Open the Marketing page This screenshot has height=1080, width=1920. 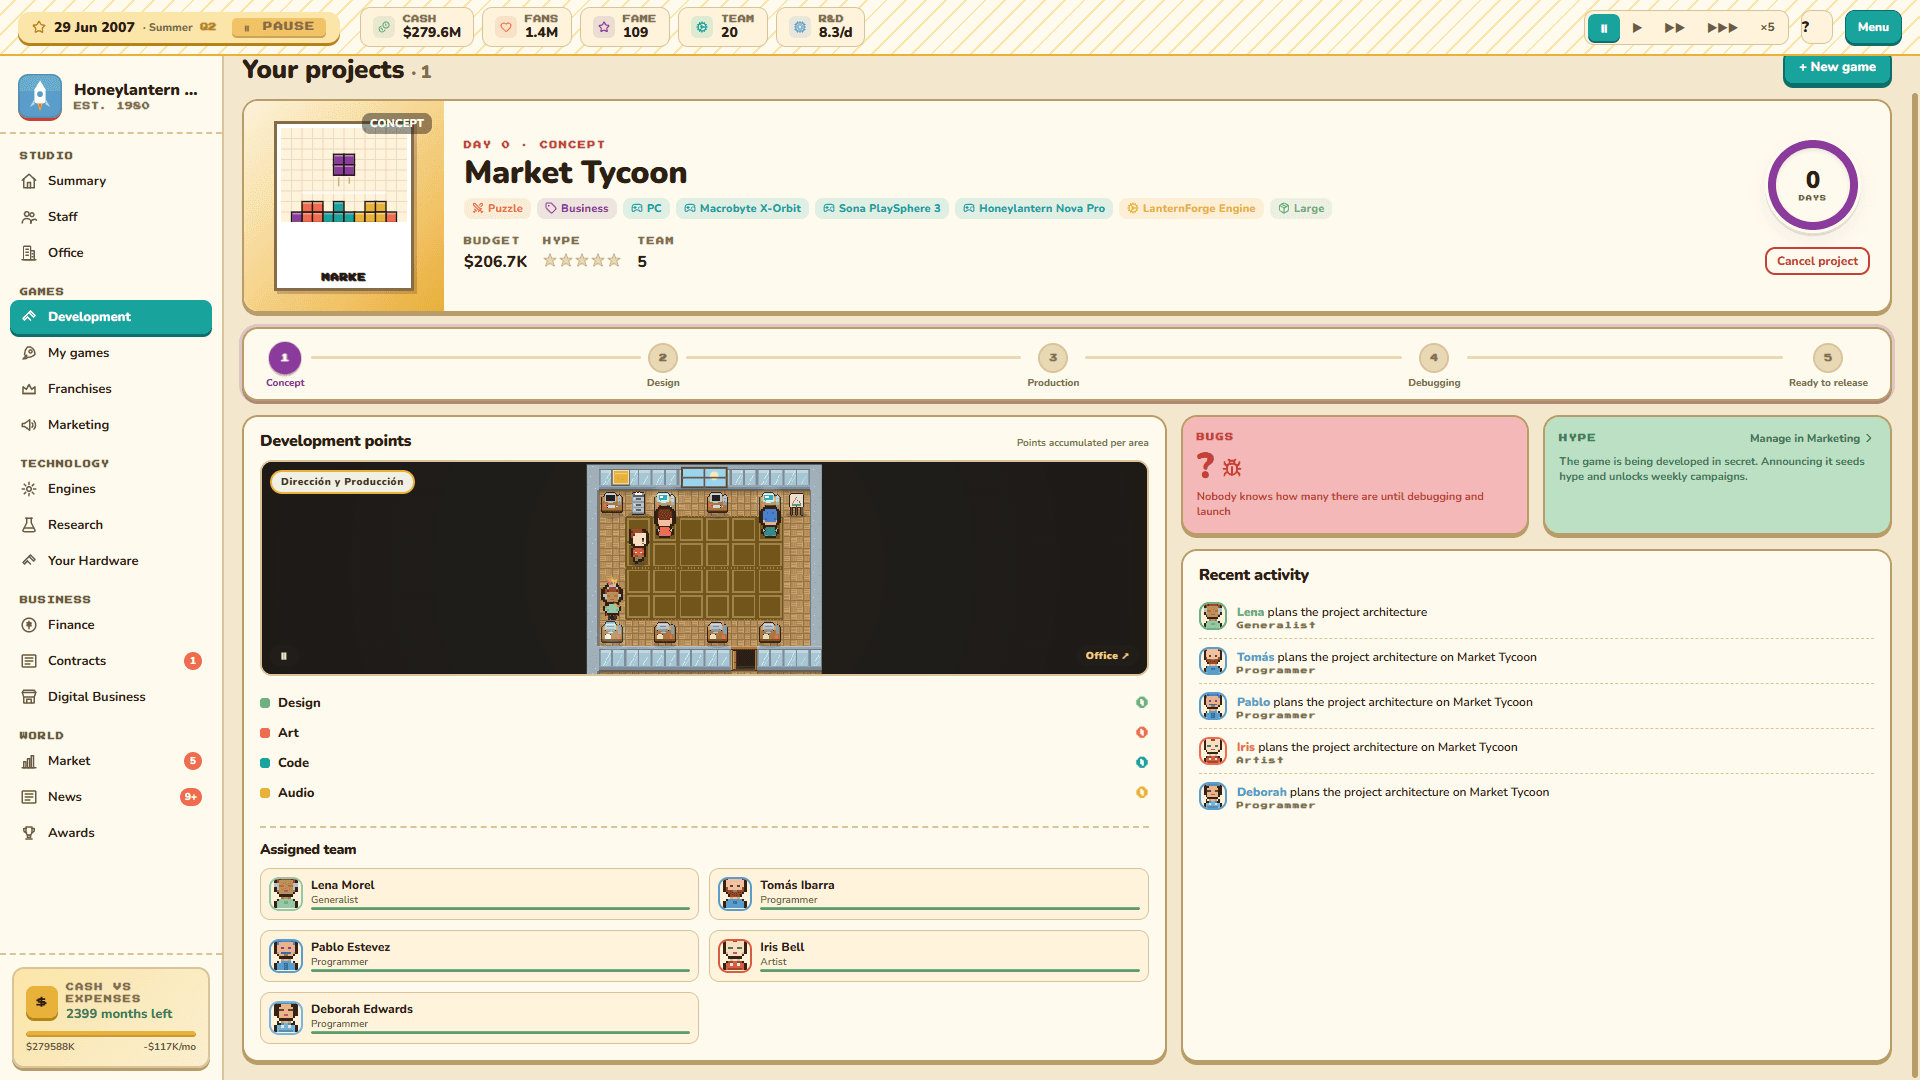pos(110,425)
